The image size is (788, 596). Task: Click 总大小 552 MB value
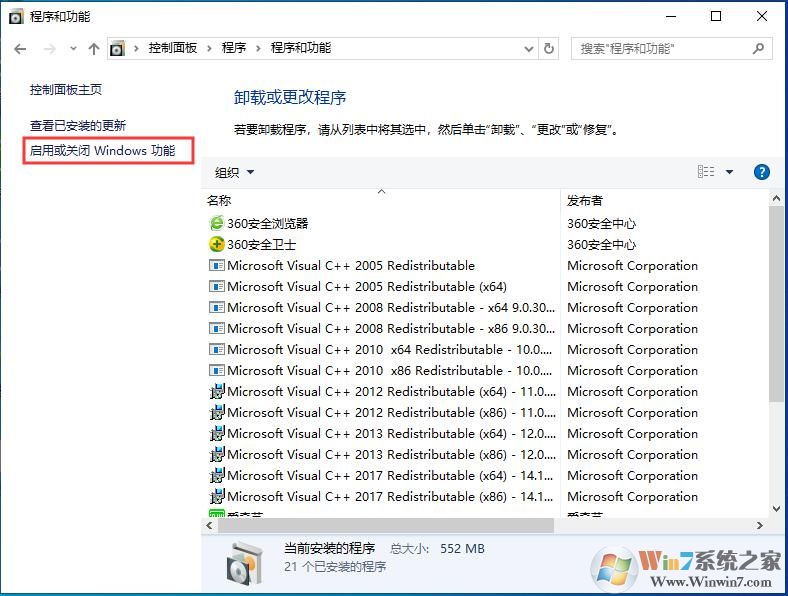tap(462, 549)
